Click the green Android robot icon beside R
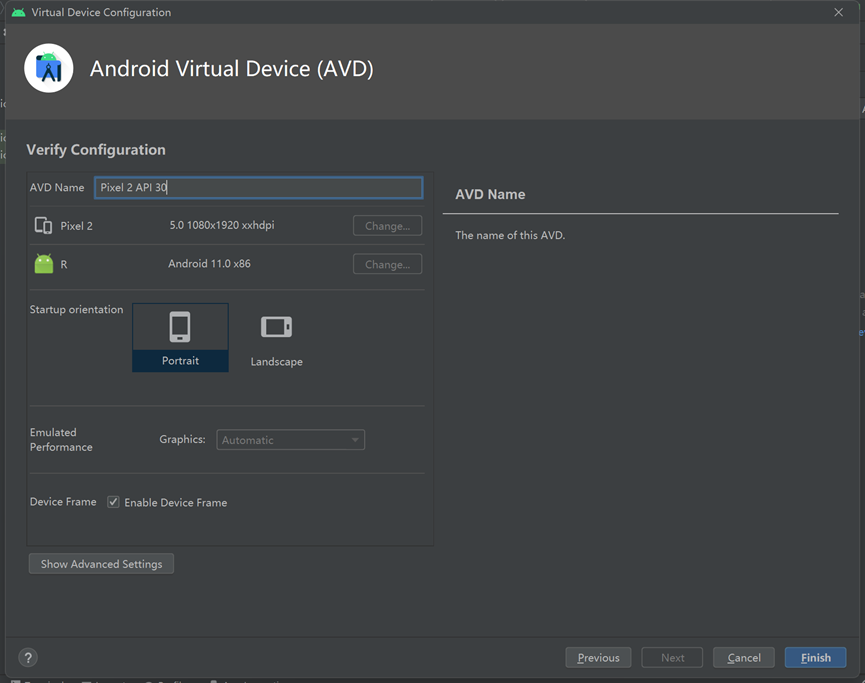This screenshot has height=683, width=865. click(44, 263)
